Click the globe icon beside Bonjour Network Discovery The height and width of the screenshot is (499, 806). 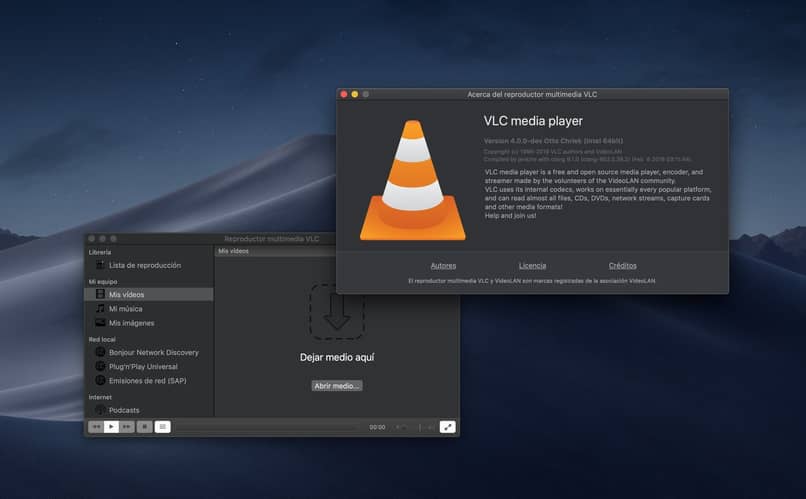pyautogui.click(x=100, y=352)
